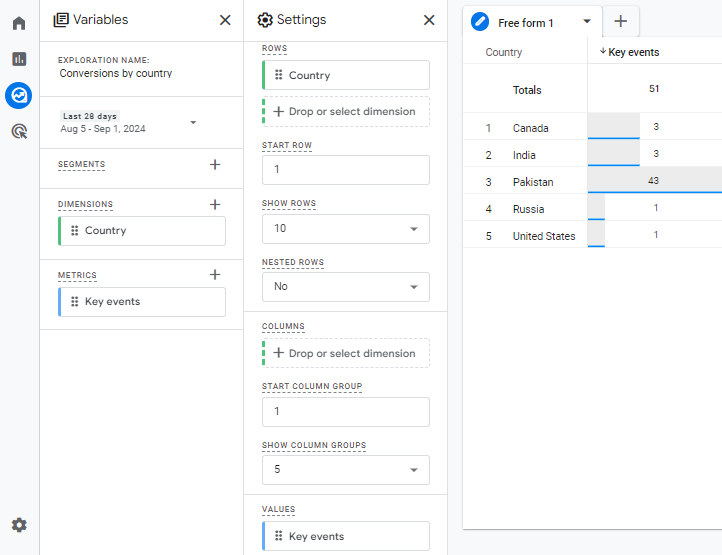Grab the Key events metric drag handle in Variables
The height and width of the screenshot is (555, 722).
pyautogui.click(x=74, y=302)
